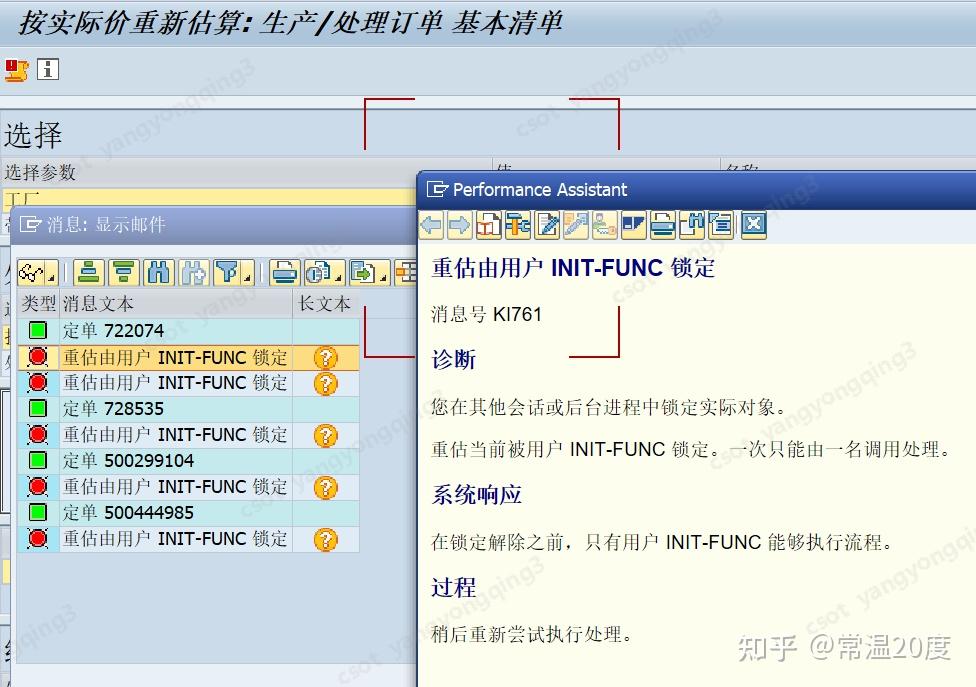Open dropdown arrow beside glasses icon
Image resolution: width=976 pixels, height=687 pixels.
49,275
